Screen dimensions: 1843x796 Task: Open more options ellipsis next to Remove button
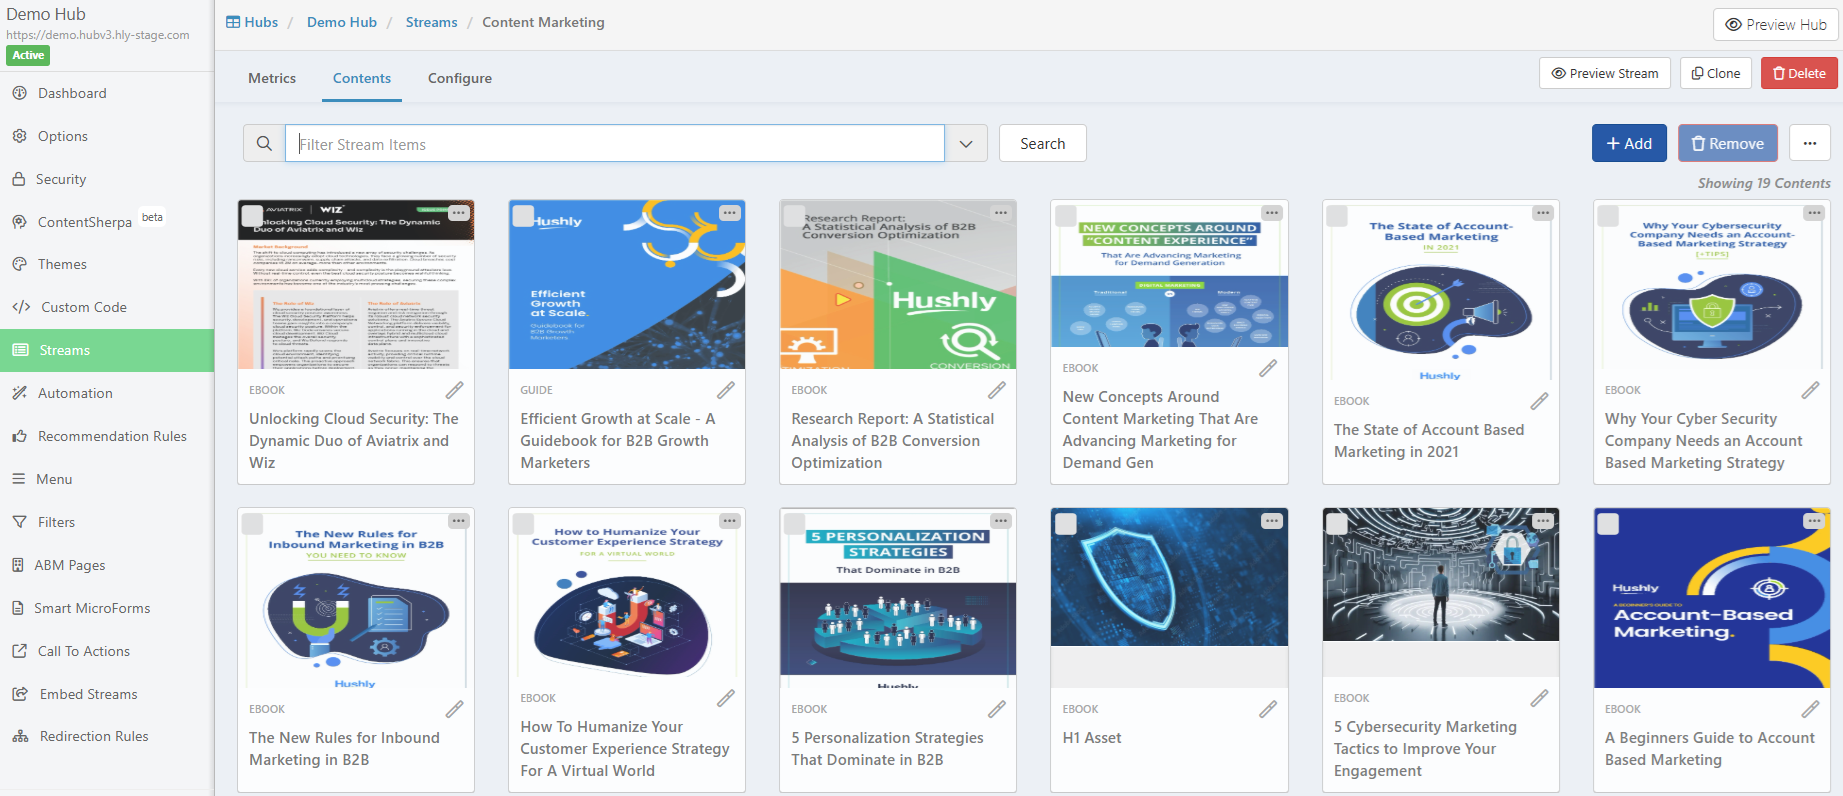(1810, 143)
